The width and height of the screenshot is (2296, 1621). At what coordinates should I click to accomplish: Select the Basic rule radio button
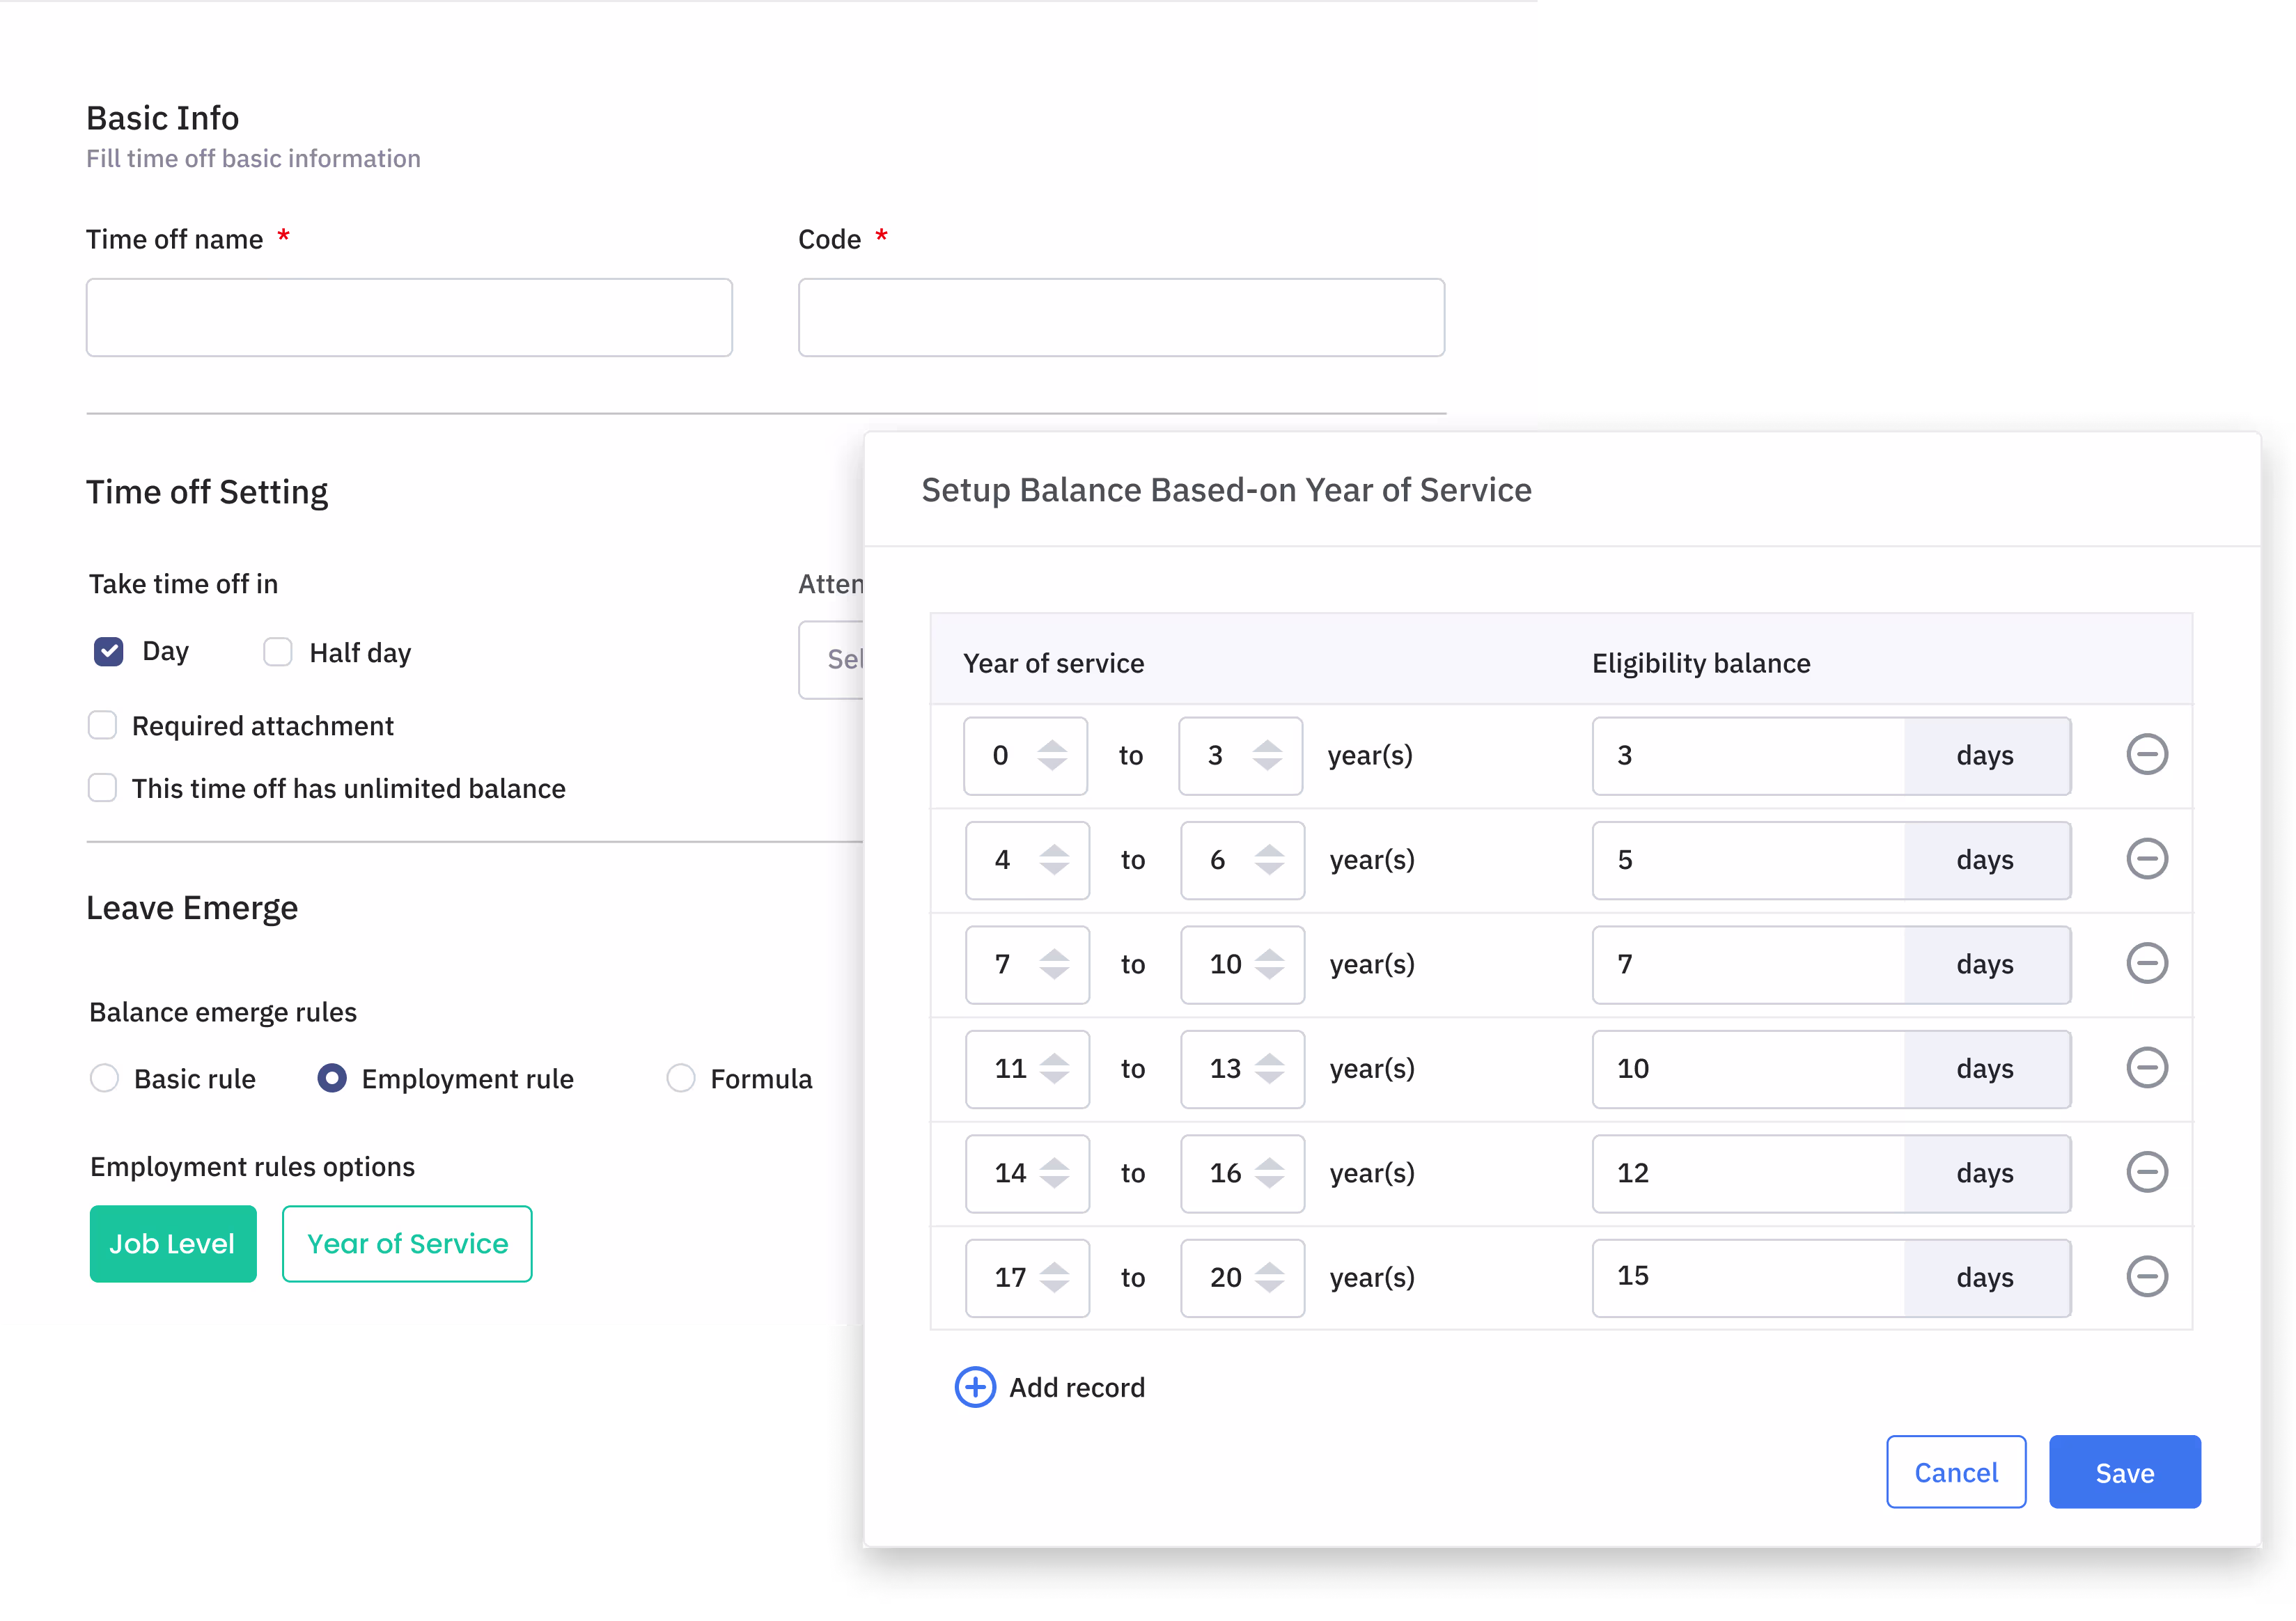click(104, 1078)
